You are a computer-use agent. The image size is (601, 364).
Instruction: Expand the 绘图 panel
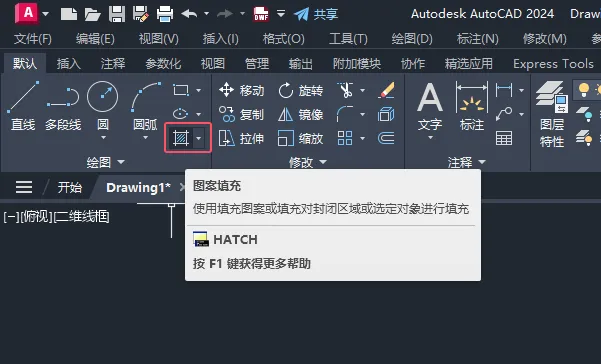[x=105, y=162]
